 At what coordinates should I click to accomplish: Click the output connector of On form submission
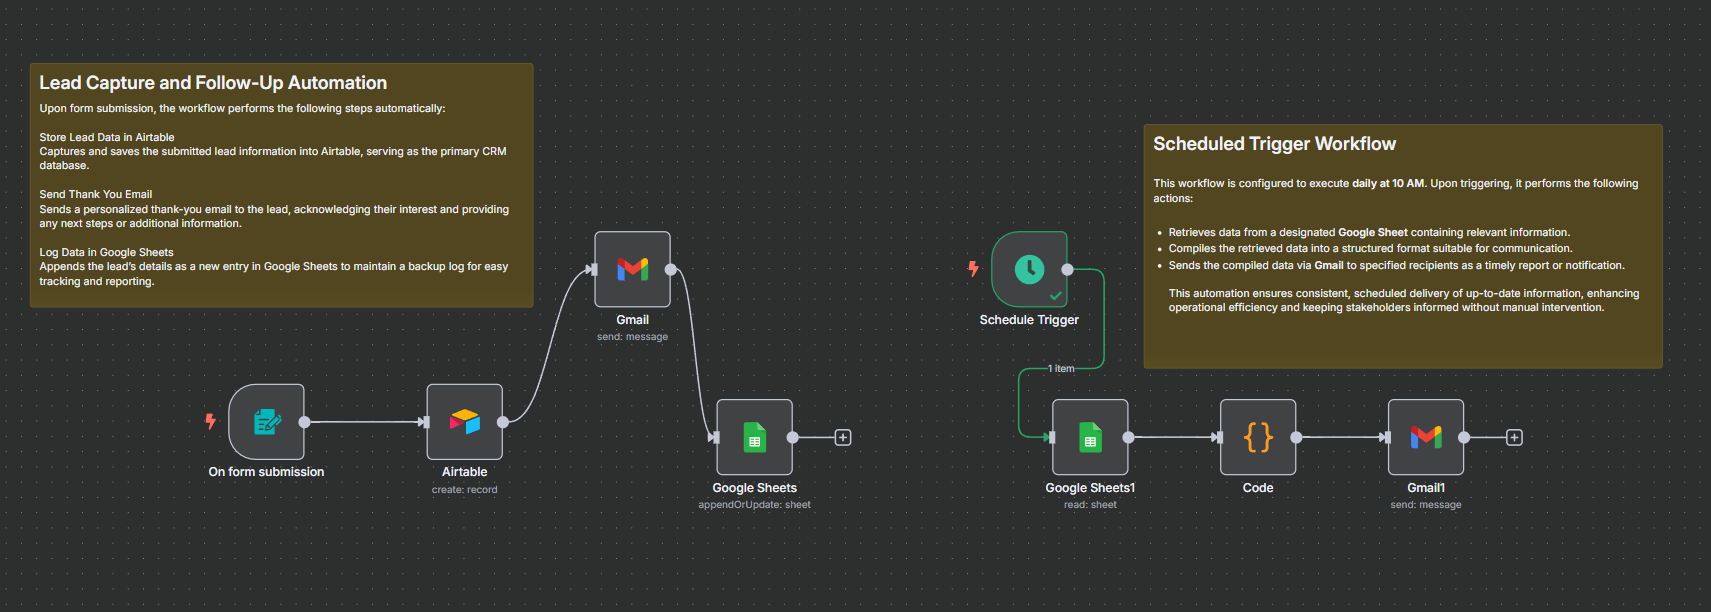point(304,422)
